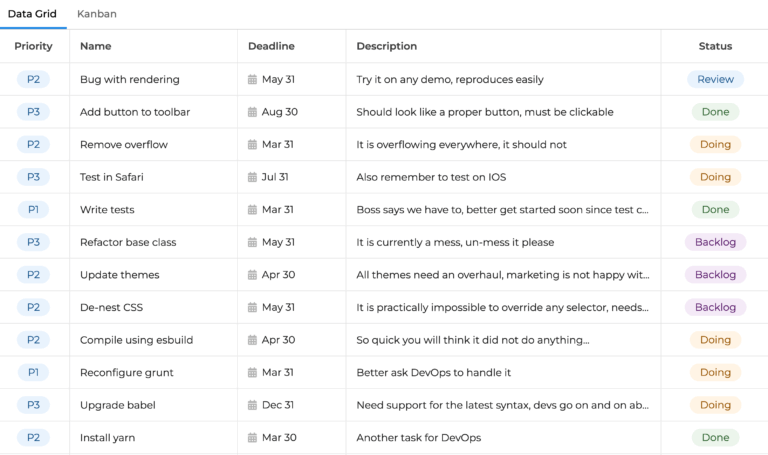The width and height of the screenshot is (768, 455).
Task: Click Done status badge for Install yarn
Action: 715,438
